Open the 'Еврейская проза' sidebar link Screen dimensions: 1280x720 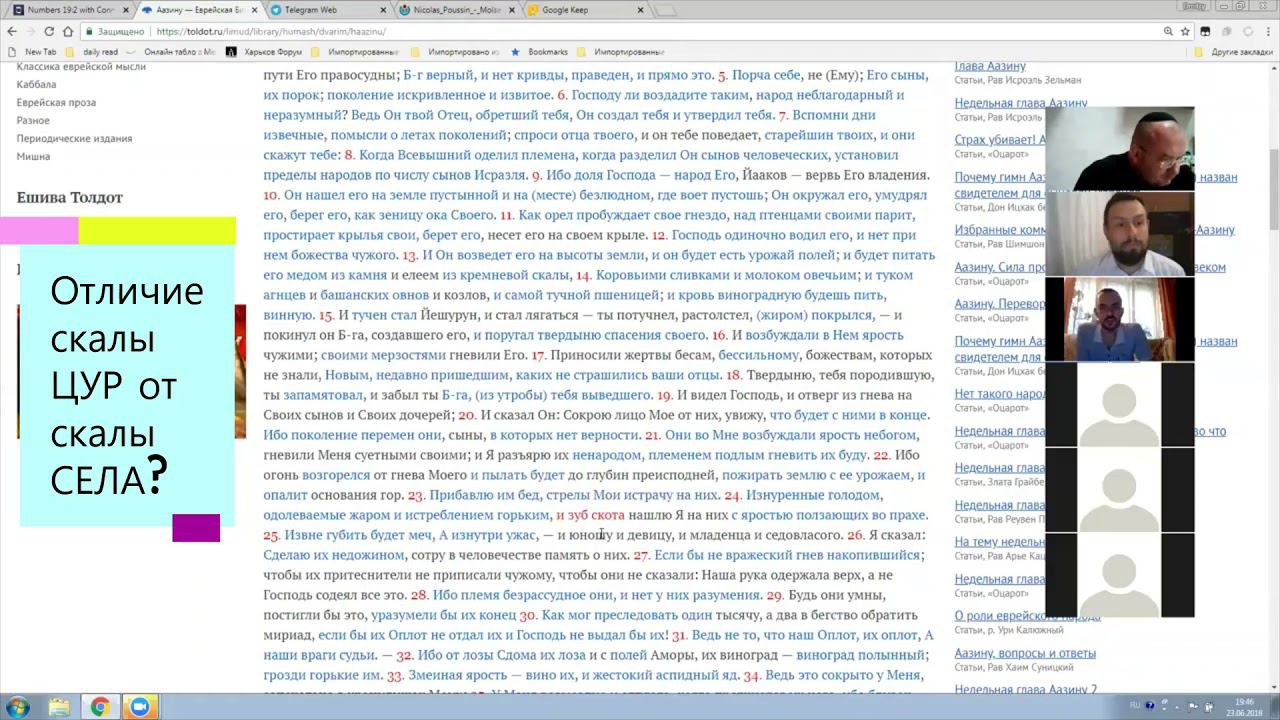[x=56, y=102]
